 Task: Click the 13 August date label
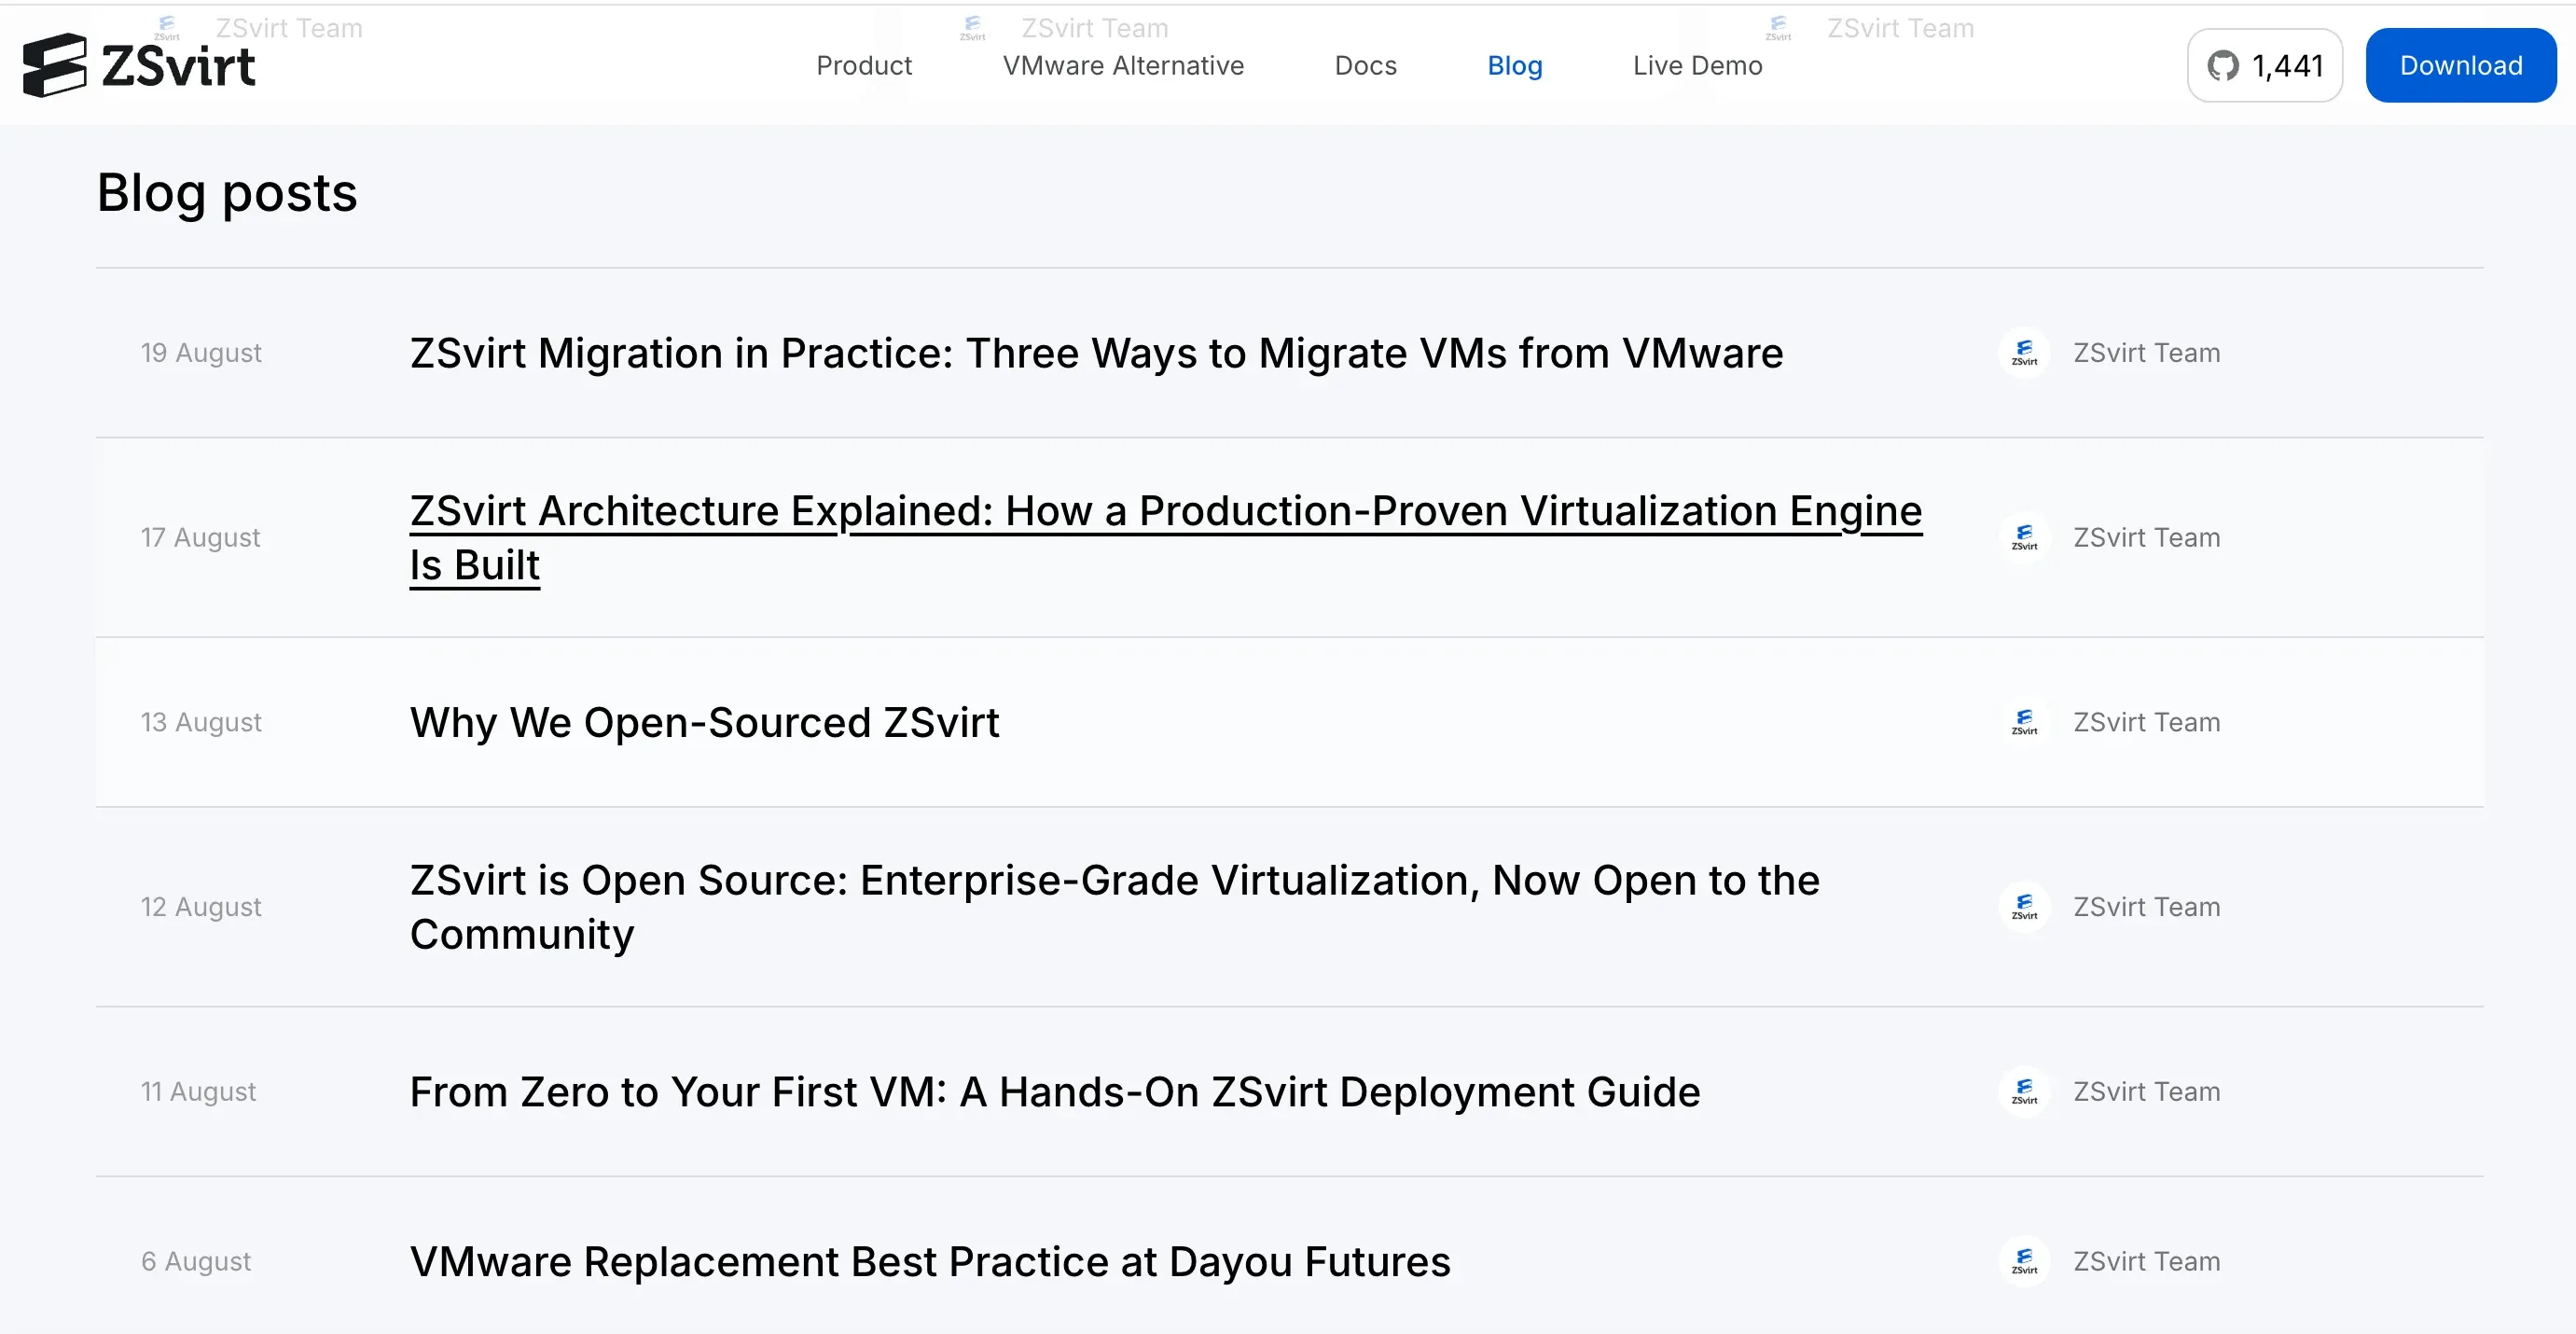[201, 722]
